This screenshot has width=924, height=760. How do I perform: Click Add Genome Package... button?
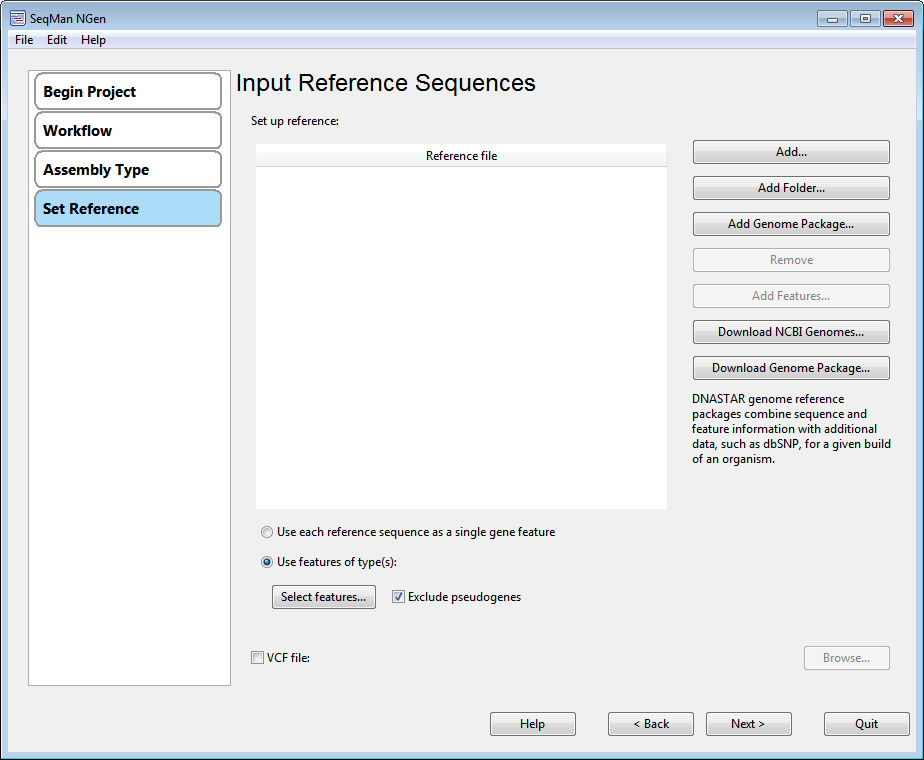point(791,224)
